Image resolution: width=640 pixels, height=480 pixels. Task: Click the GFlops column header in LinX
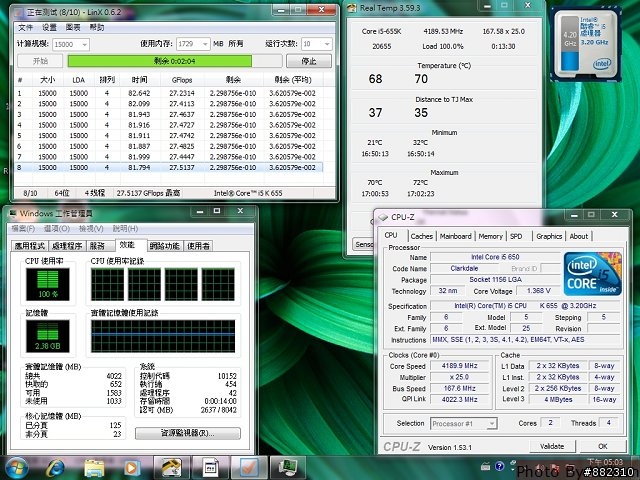click(x=182, y=80)
